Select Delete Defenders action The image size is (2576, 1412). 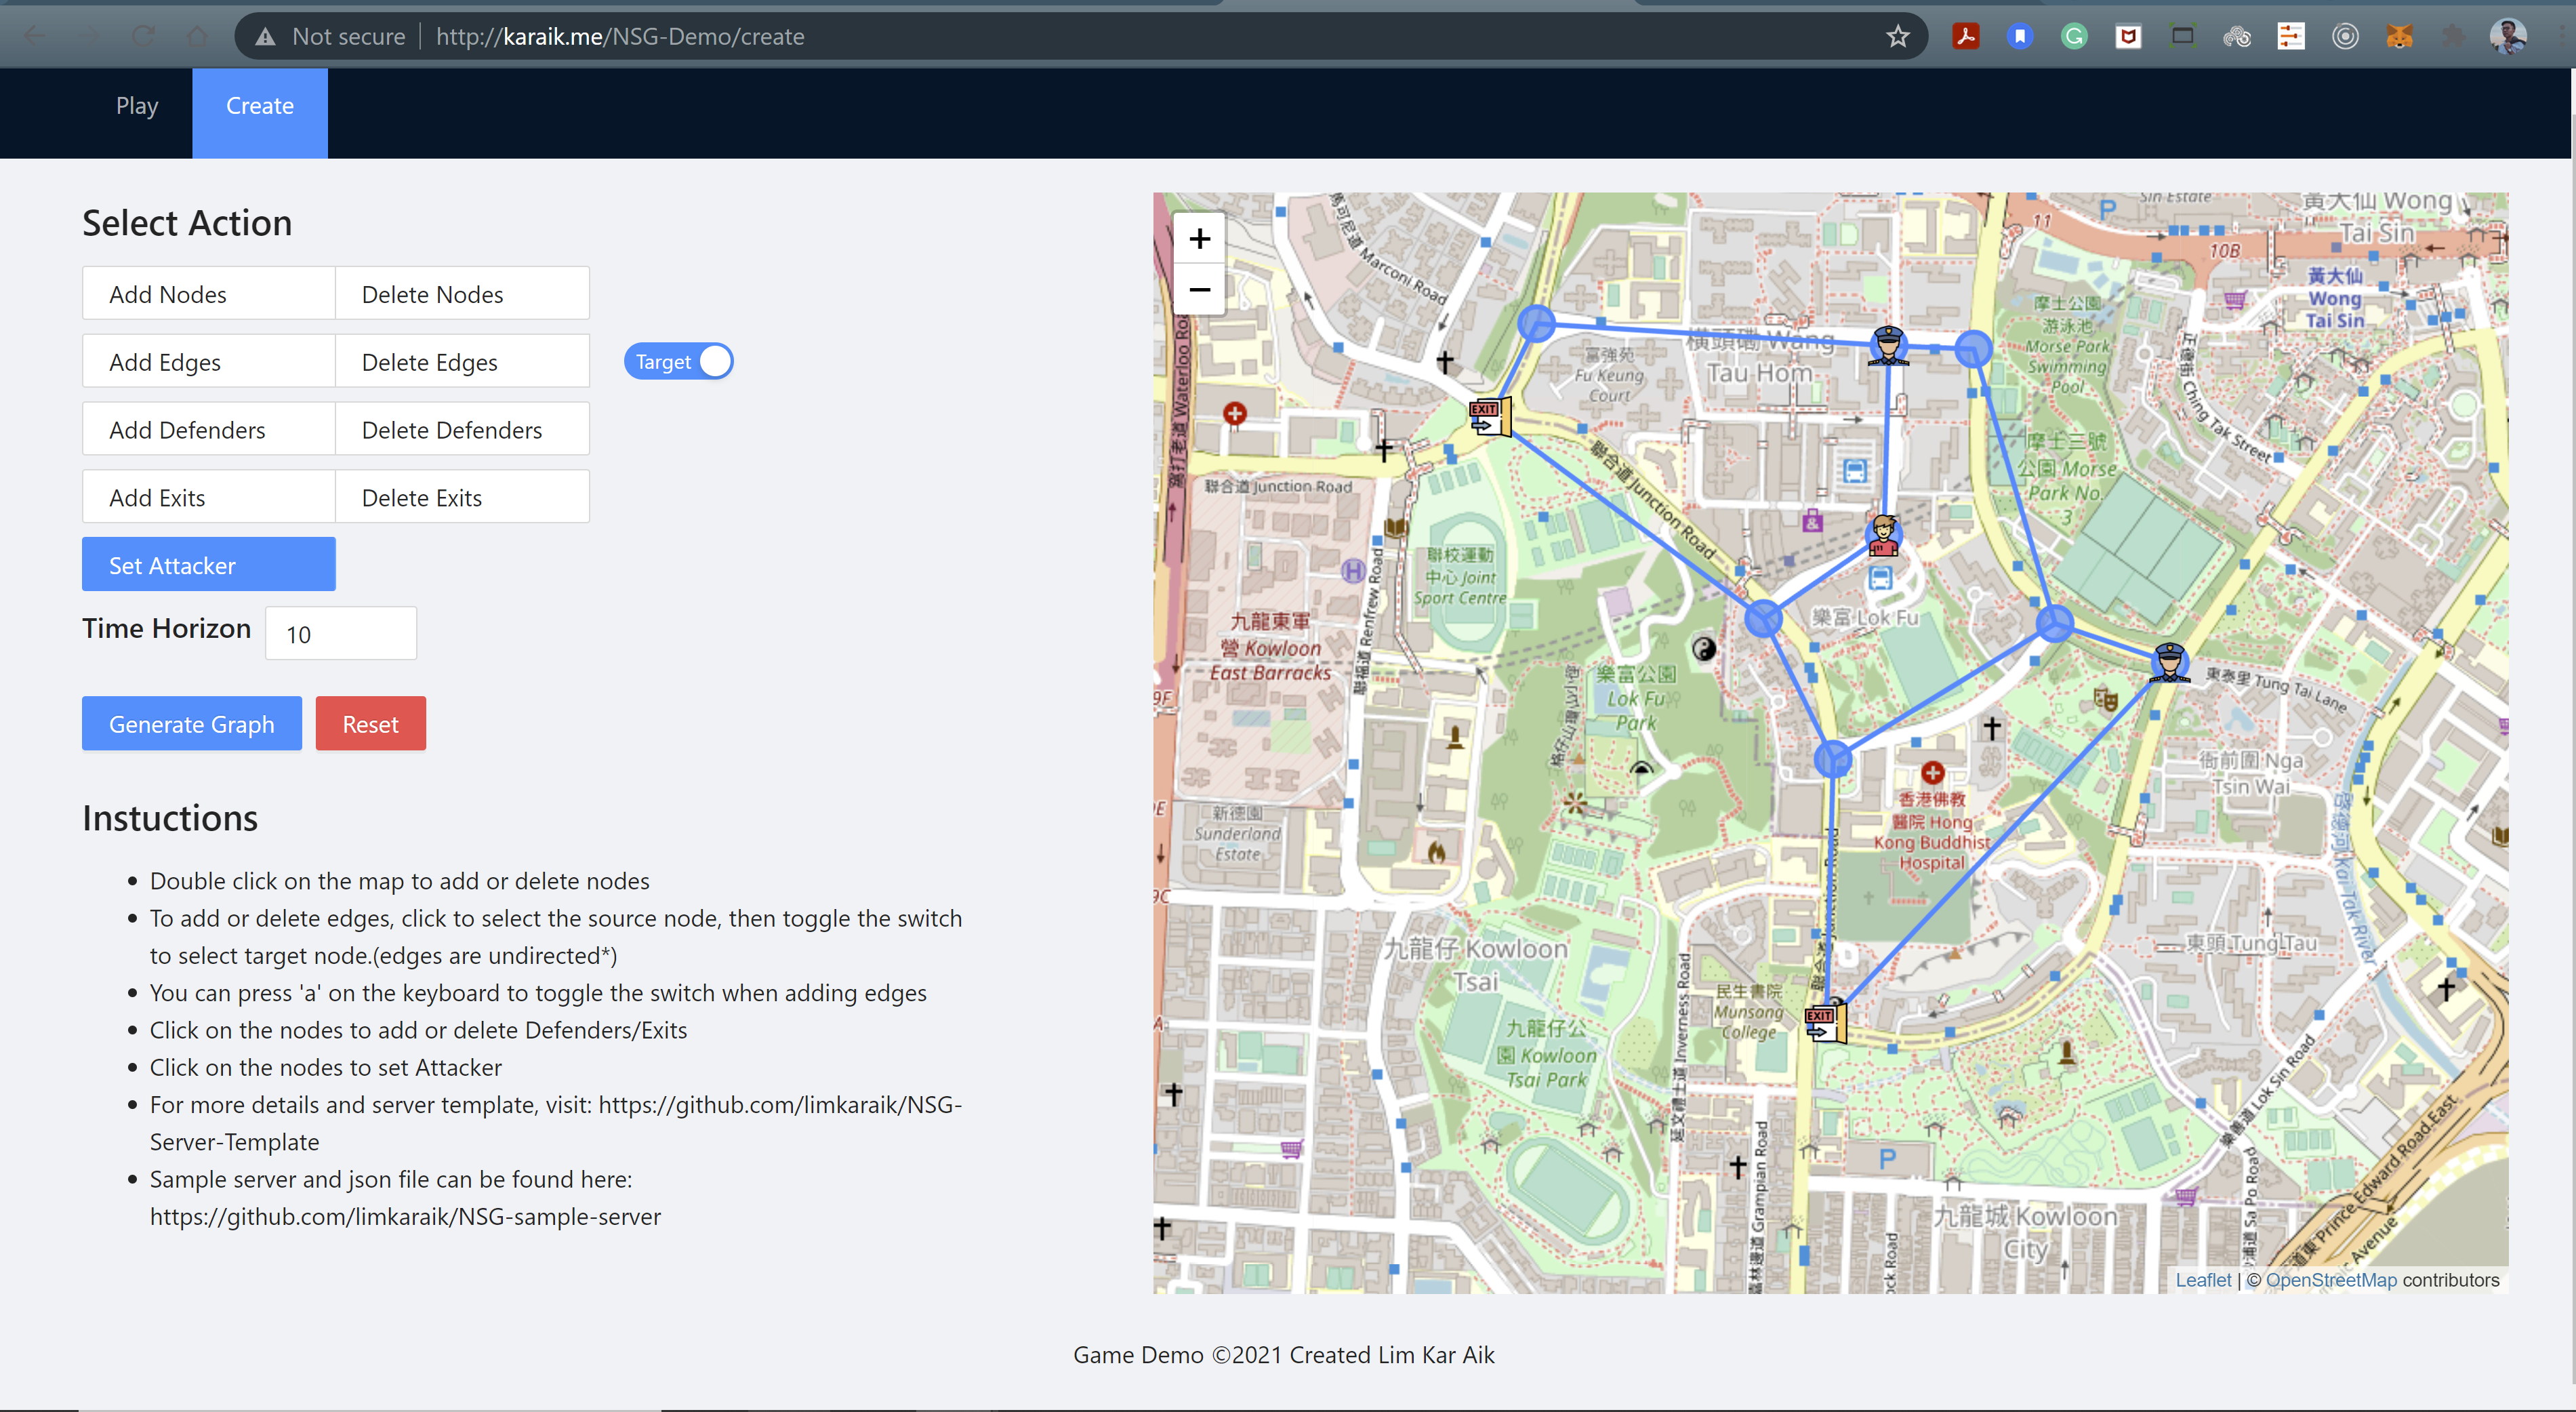pyautogui.click(x=462, y=430)
